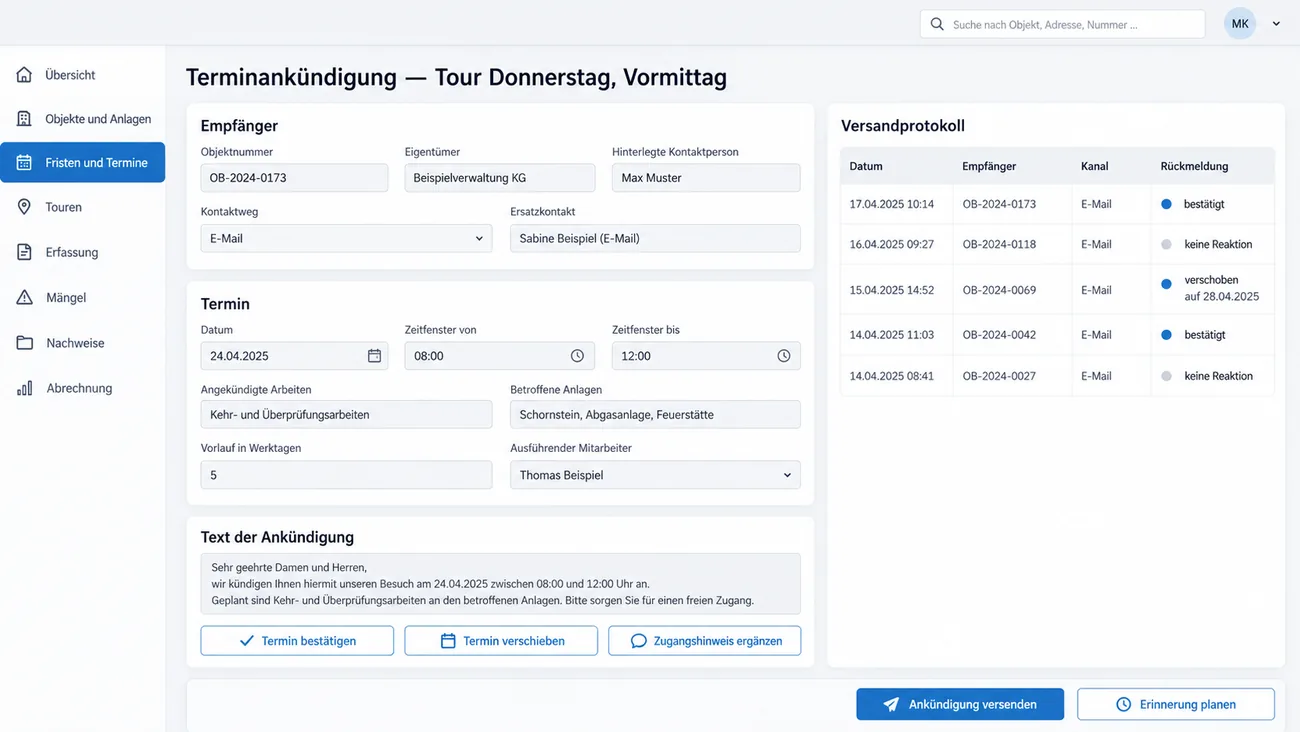Click the clock icon in Zeitfenster bis

[784, 356]
